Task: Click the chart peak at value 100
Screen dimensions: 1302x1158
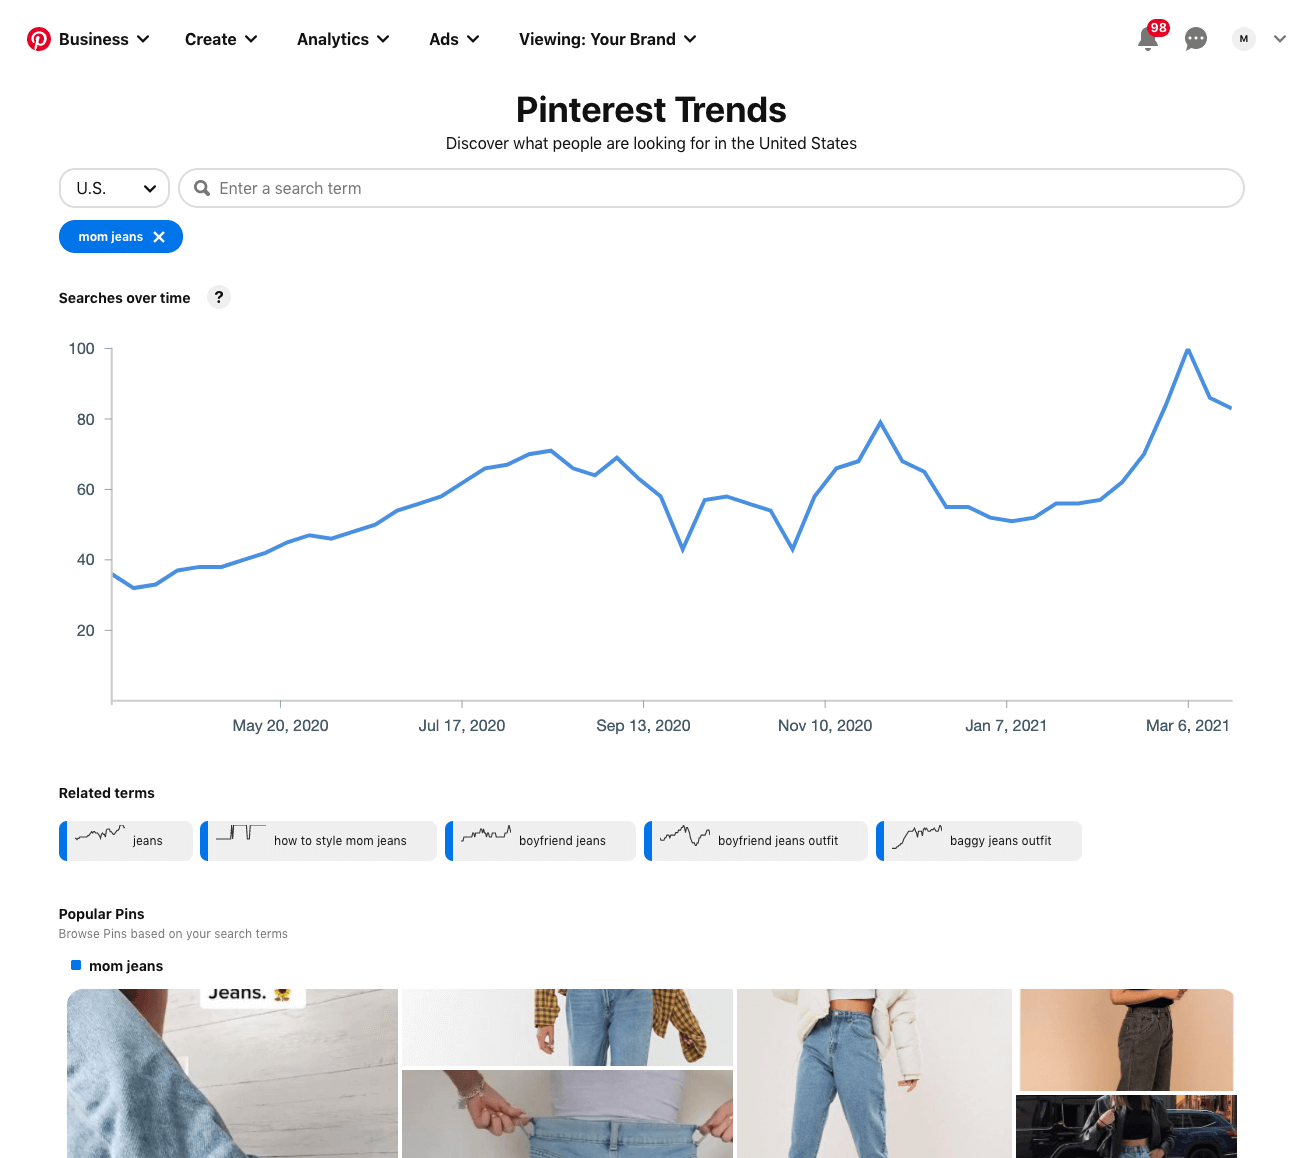Action: pos(1188,349)
